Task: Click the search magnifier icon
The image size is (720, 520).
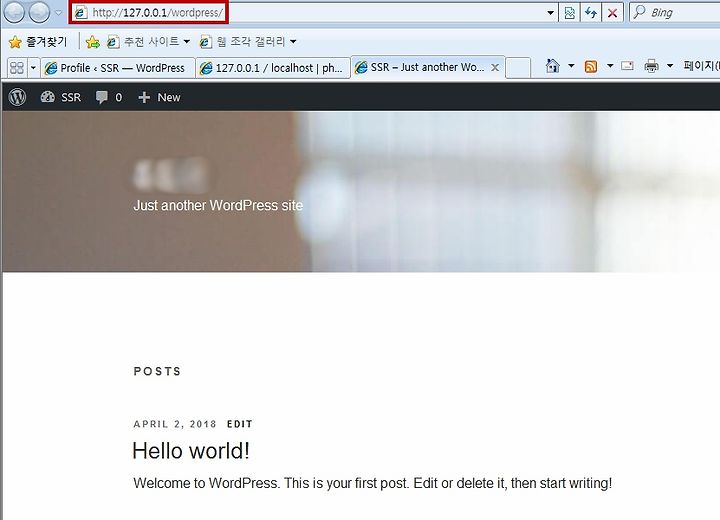Action: click(x=639, y=12)
